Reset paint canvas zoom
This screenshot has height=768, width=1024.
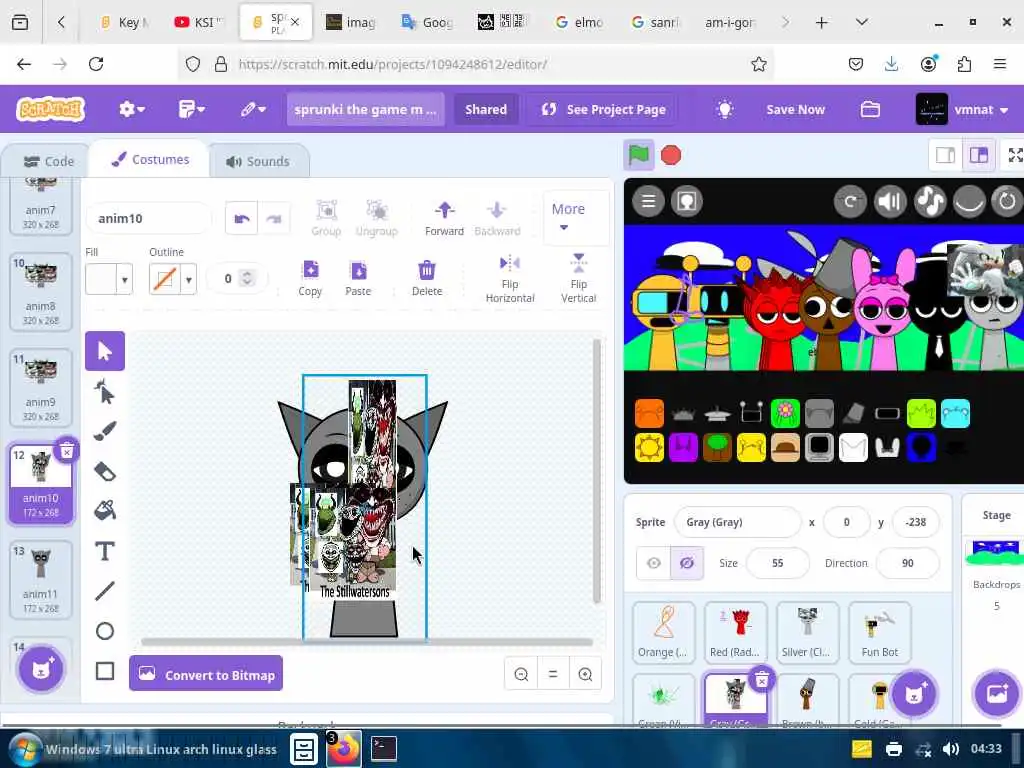pyautogui.click(x=553, y=674)
